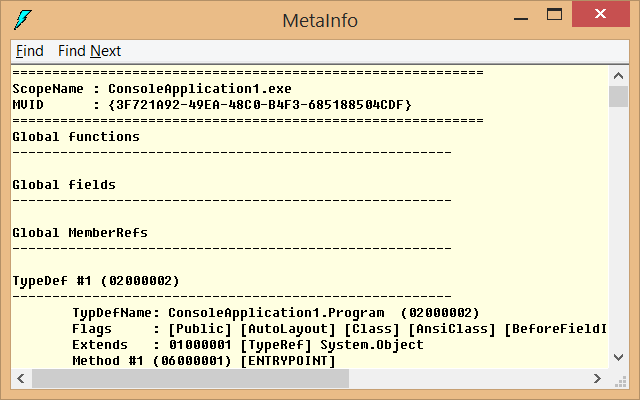Click the horizontal scrollbar track right of thumb
This screenshot has height=400, width=640.
[468, 378]
